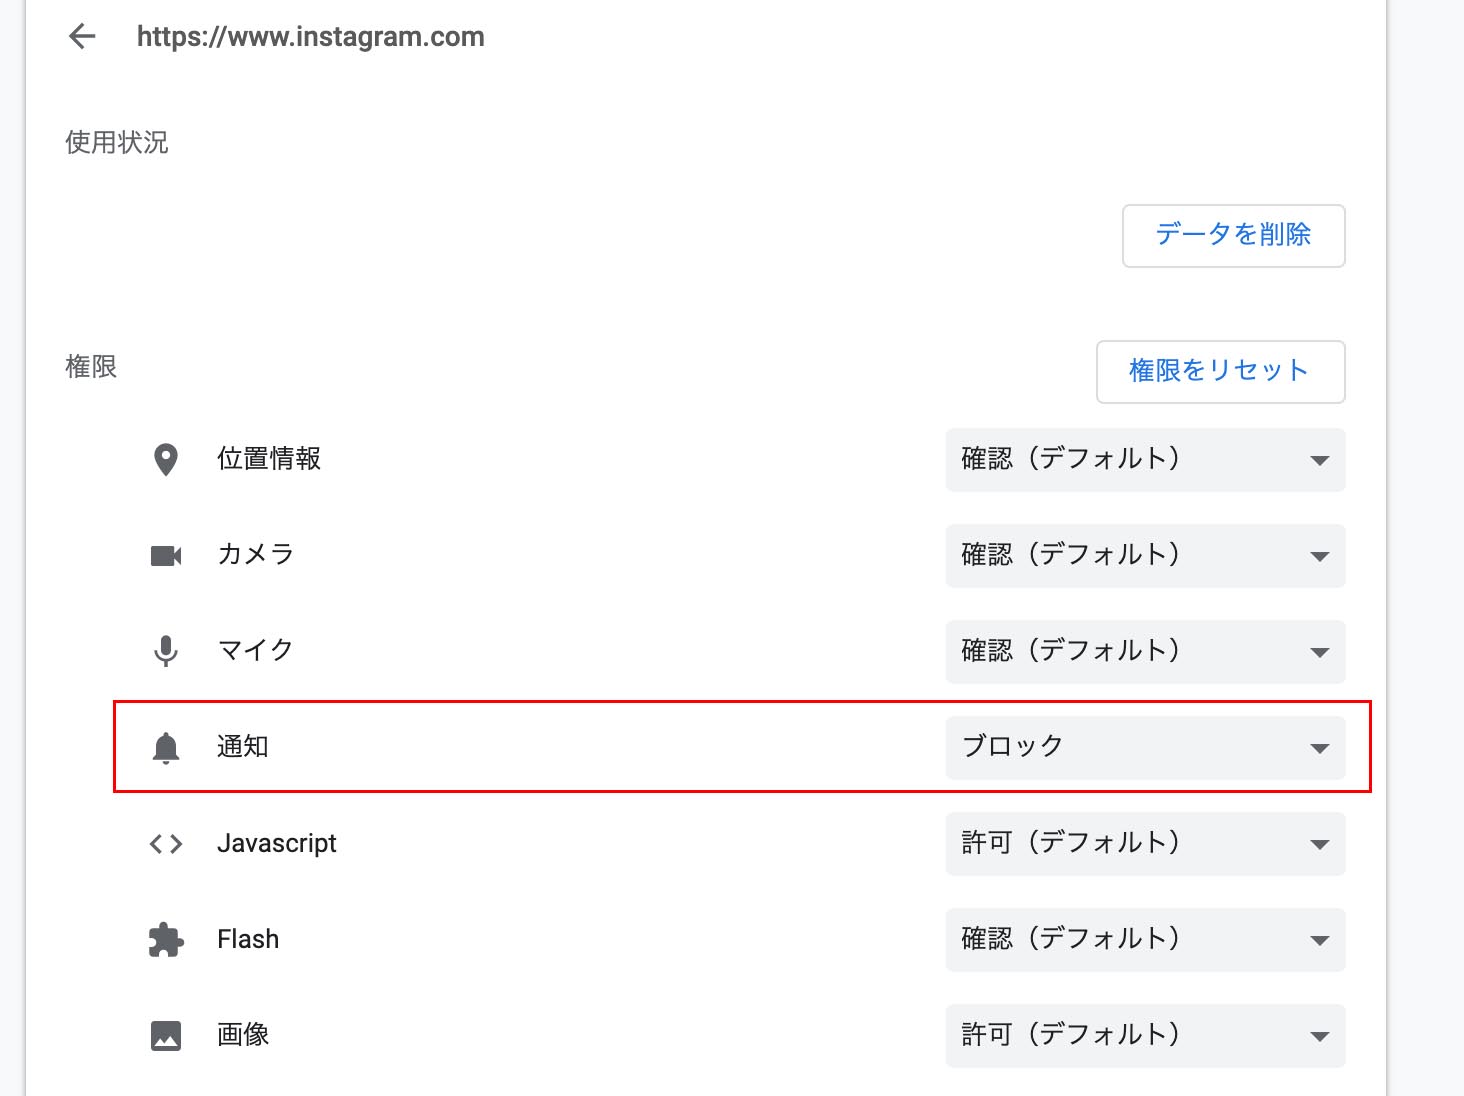The height and width of the screenshot is (1096, 1464).
Task: Open the 通知 dropdown set to ブロック
Action: [x=1146, y=748]
